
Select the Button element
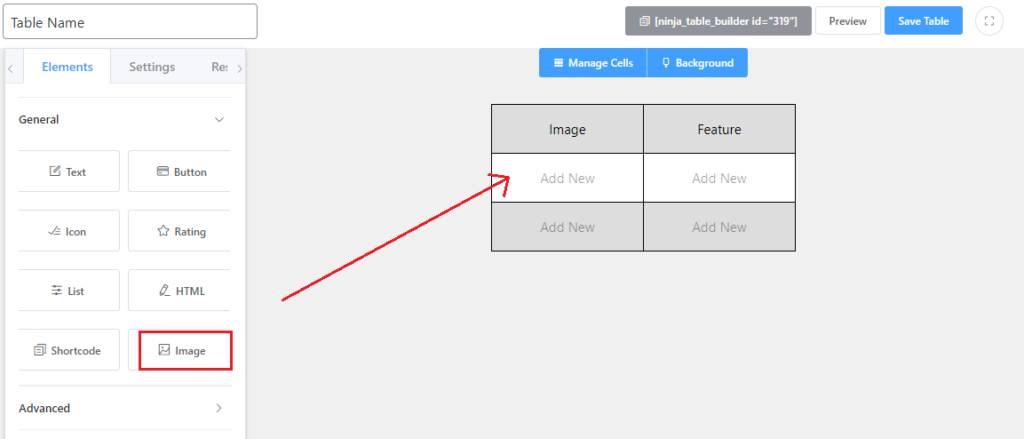[179, 172]
